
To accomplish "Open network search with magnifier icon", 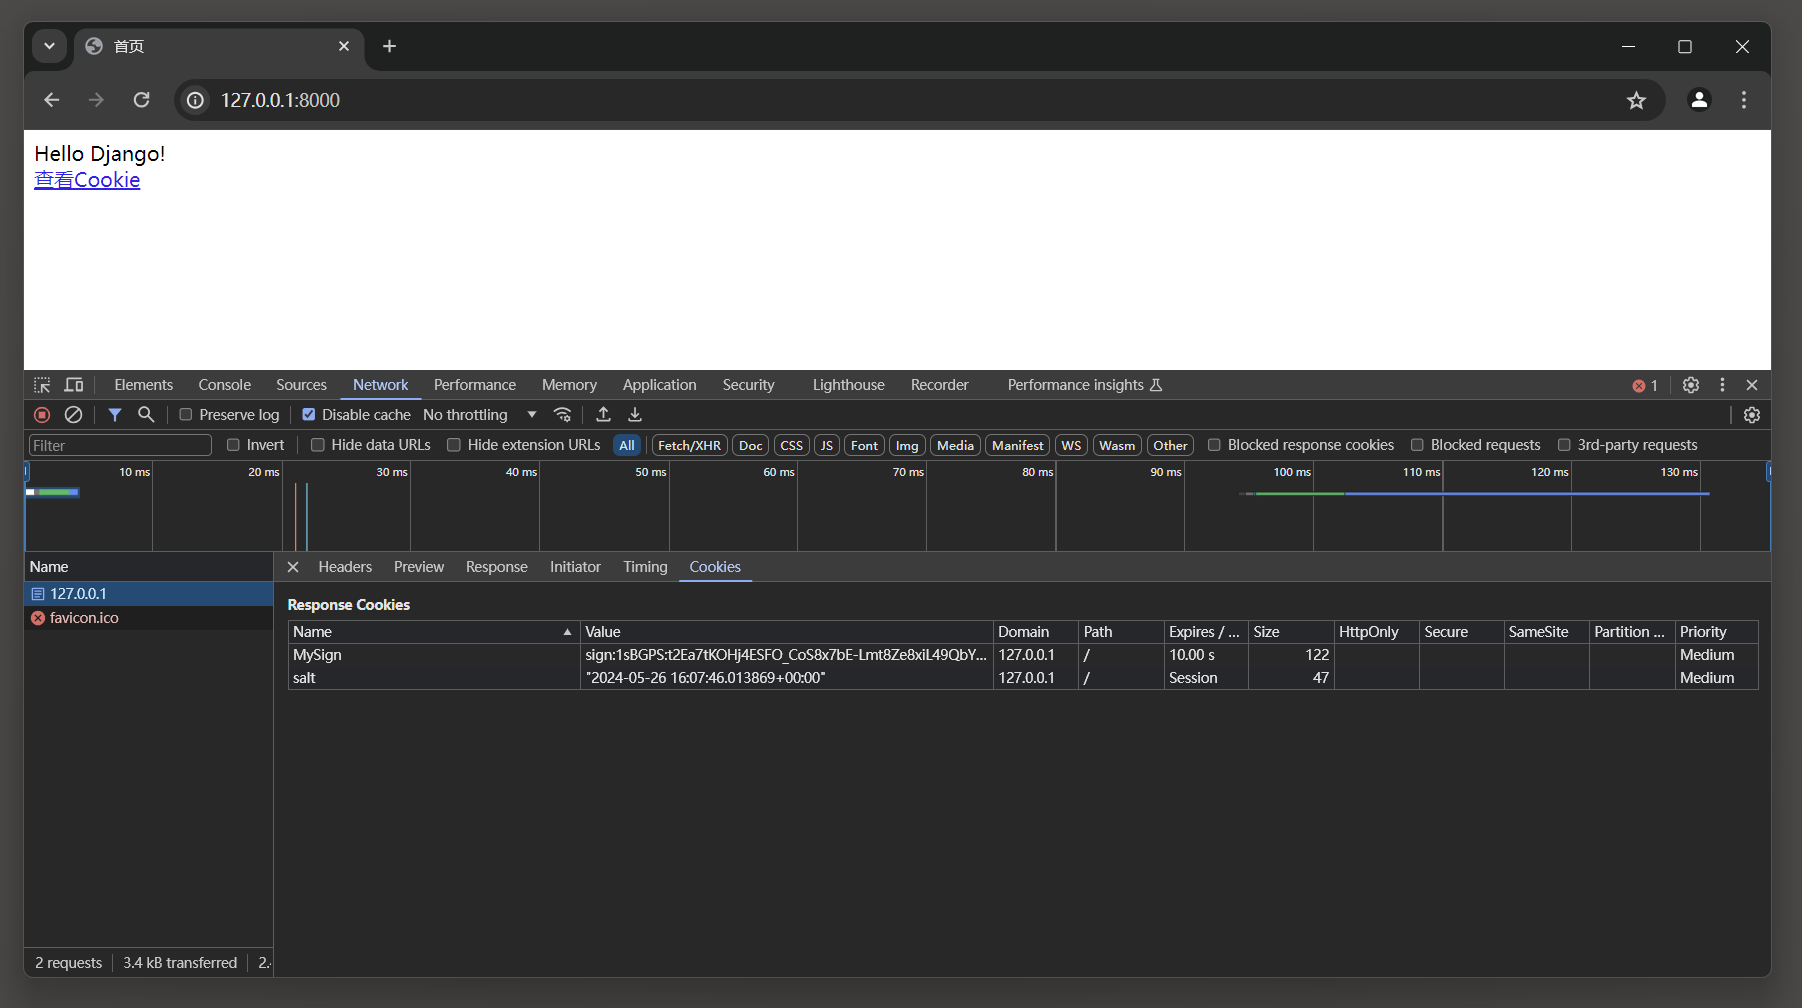I will [x=146, y=415].
